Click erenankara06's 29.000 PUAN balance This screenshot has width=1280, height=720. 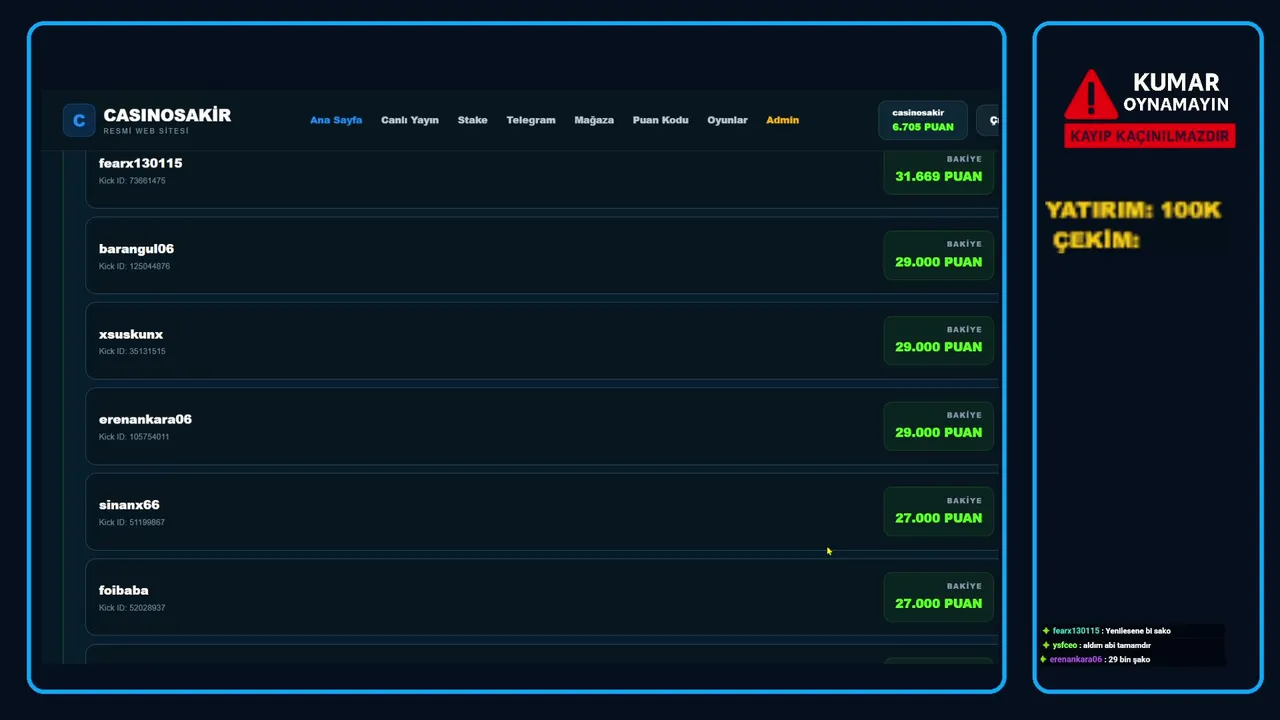pyautogui.click(x=939, y=433)
